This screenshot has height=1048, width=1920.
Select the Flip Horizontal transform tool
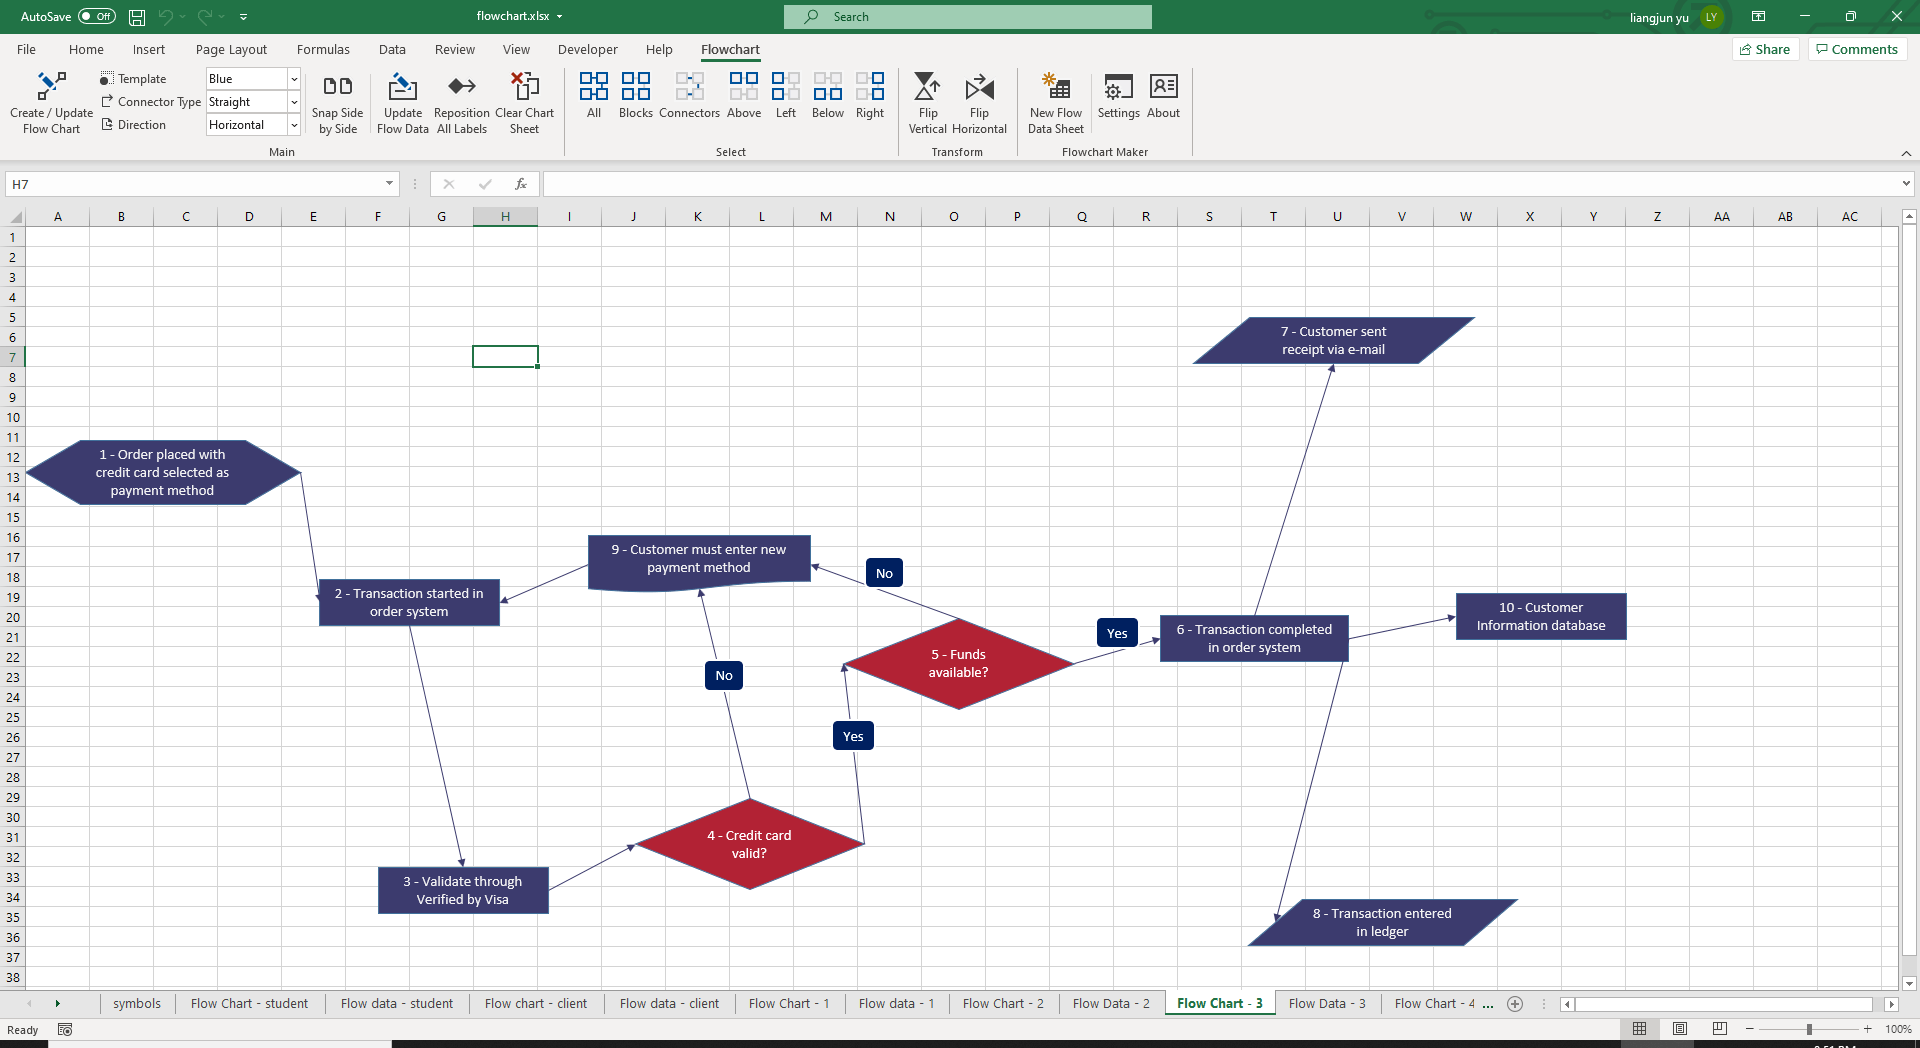coord(979,100)
